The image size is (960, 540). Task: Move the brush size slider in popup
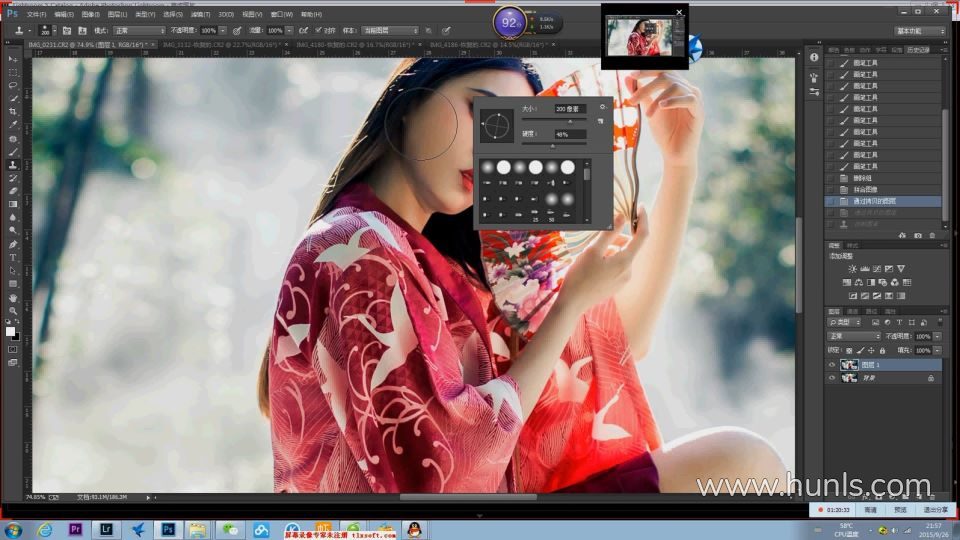point(571,121)
